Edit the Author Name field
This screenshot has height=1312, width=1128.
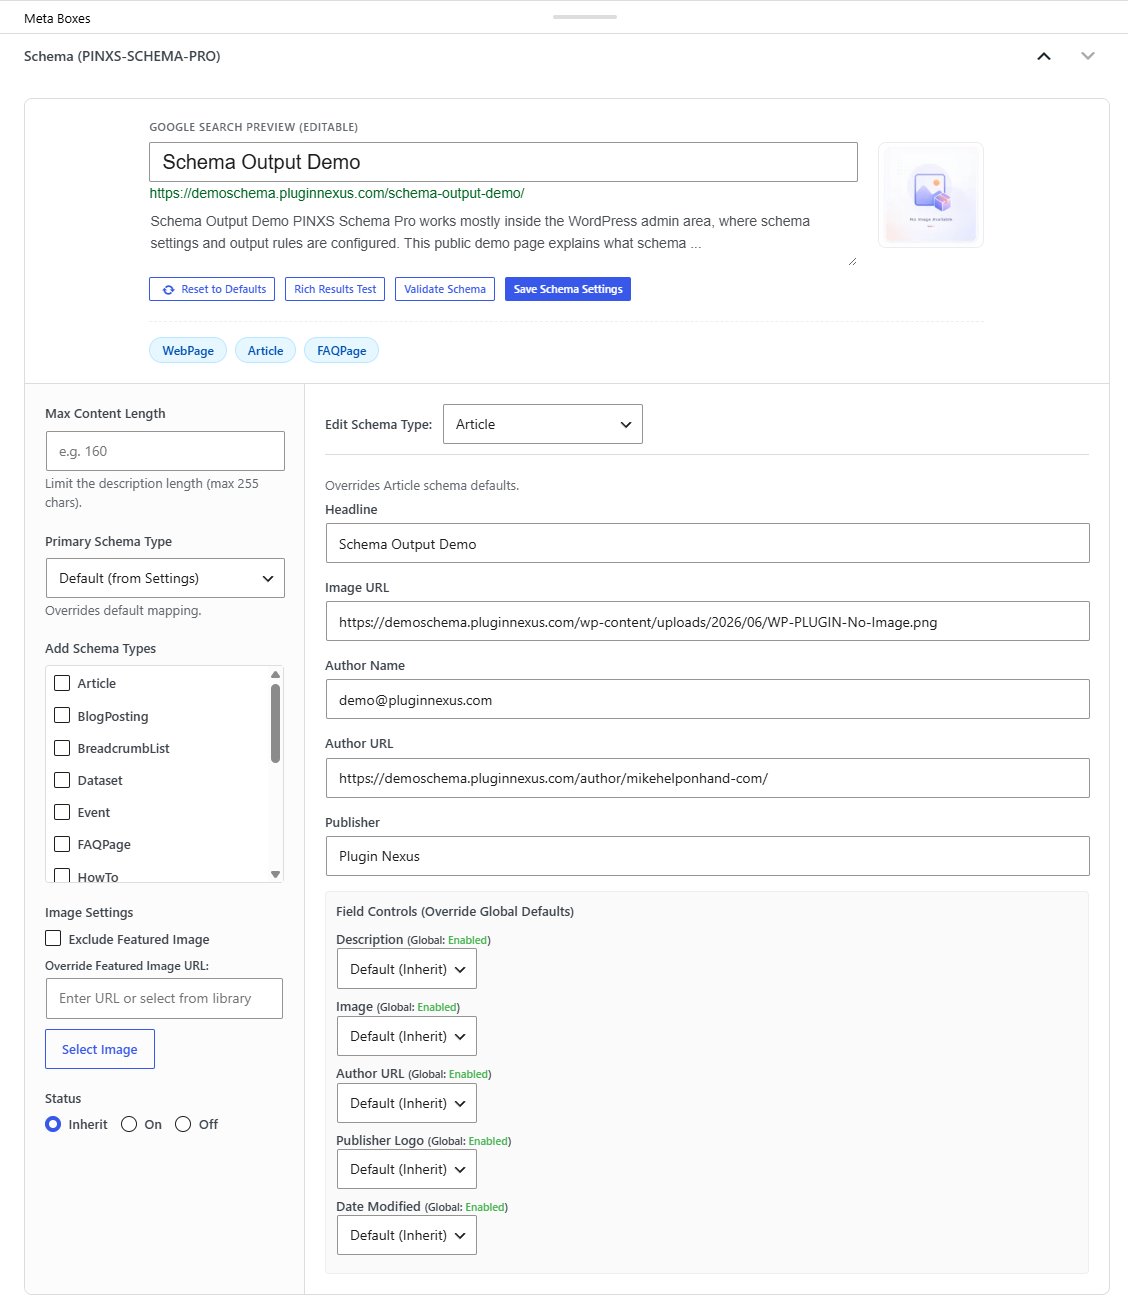coord(708,699)
